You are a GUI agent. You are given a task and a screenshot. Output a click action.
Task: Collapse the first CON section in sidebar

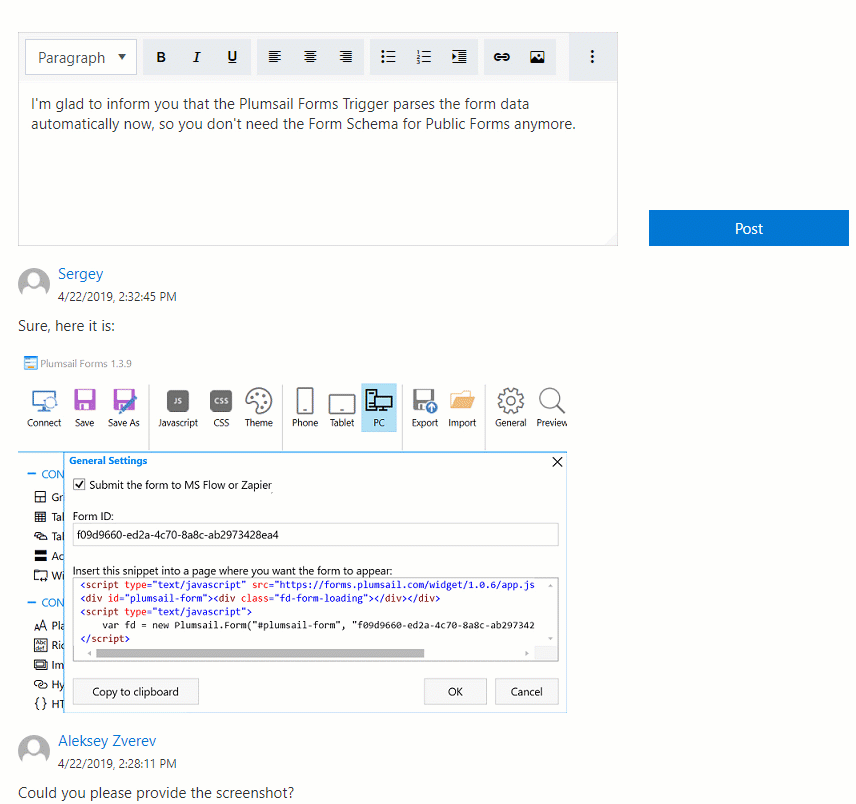tap(32, 474)
